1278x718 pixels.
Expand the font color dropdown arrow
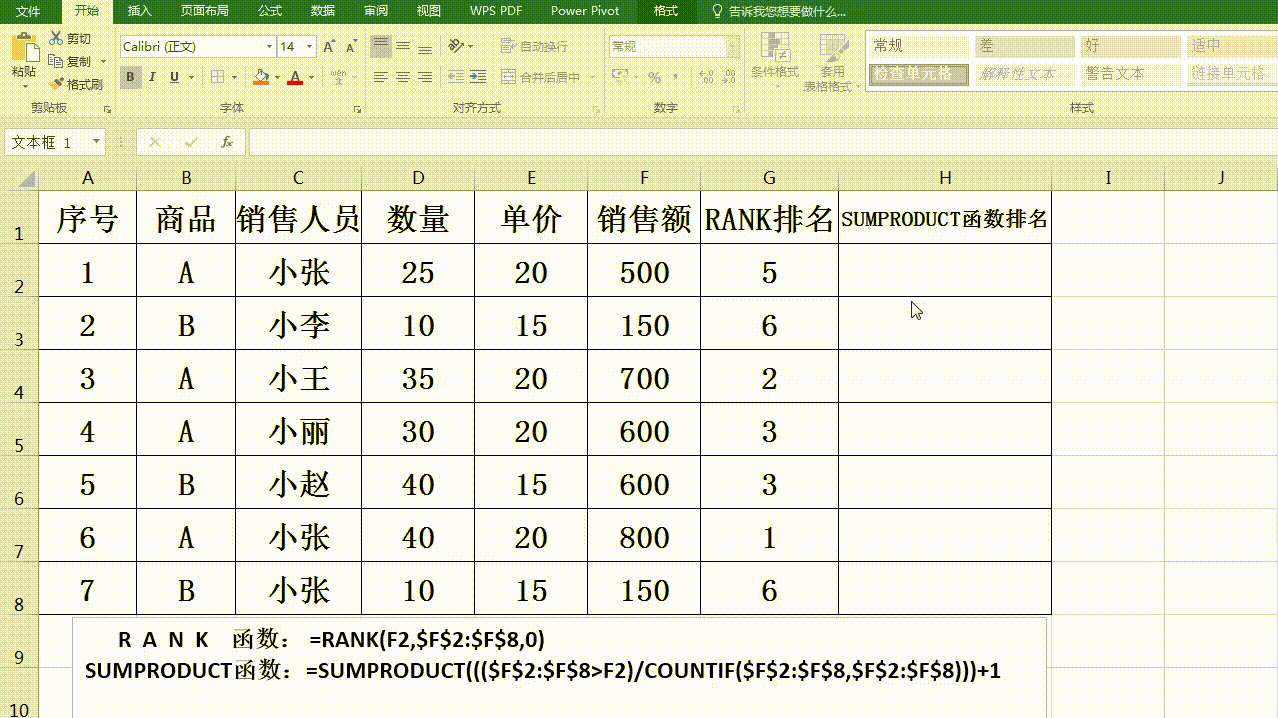tap(311, 77)
